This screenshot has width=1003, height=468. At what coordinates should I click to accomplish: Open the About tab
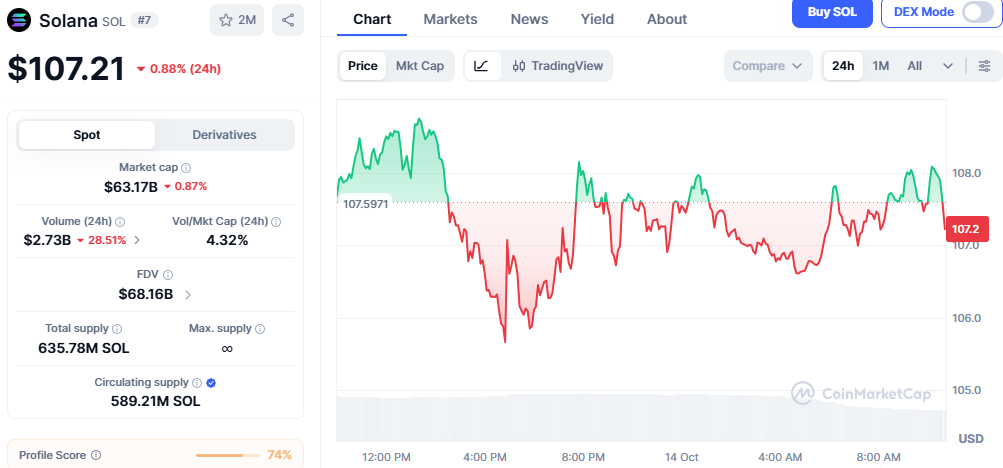pos(667,19)
